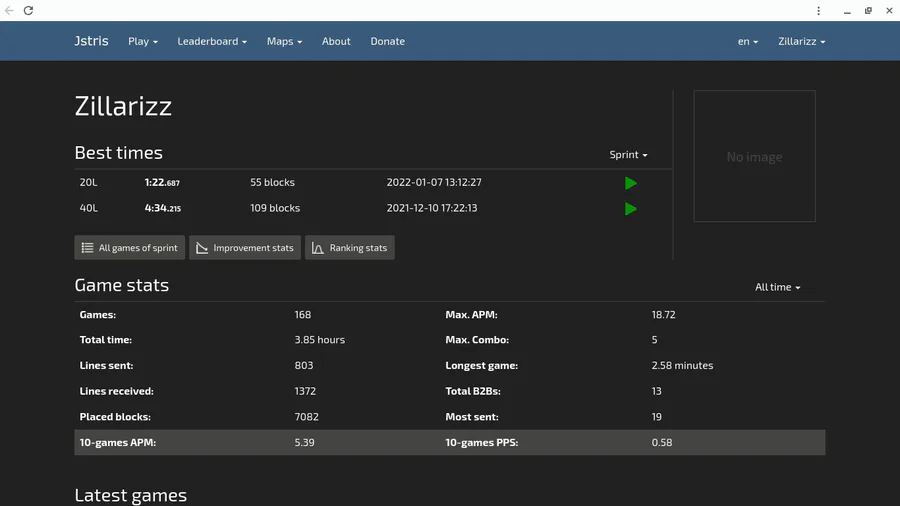Click the Max. Combo value 5

coord(654,340)
